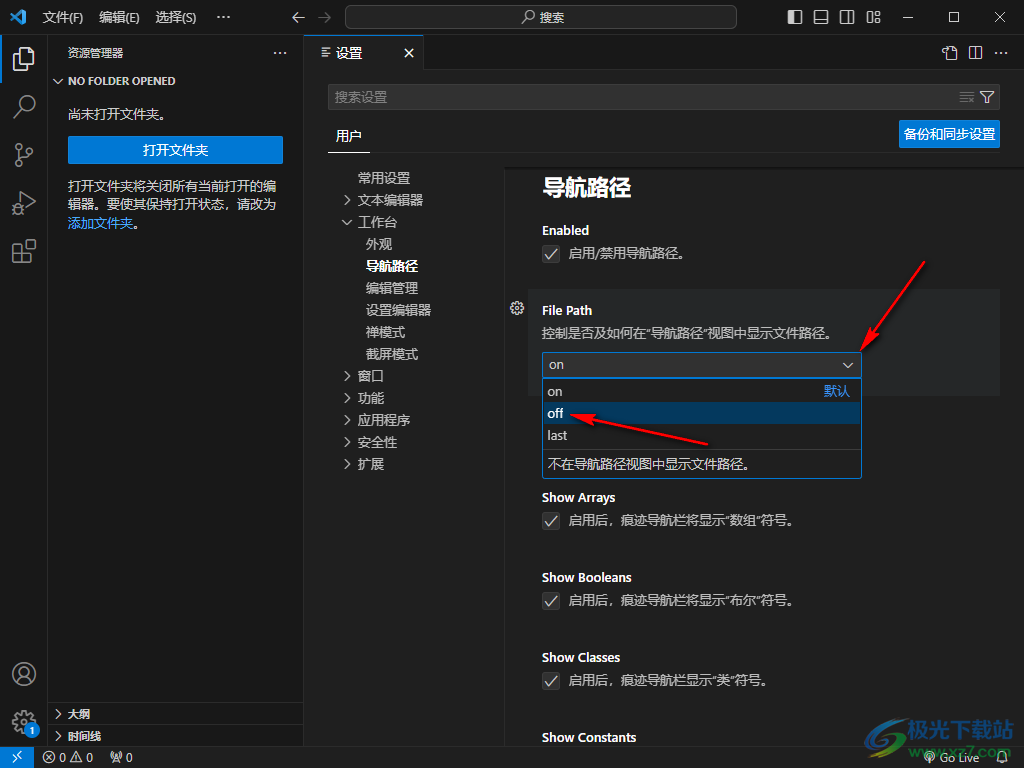
Task: Click the settings filter funnel icon
Action: pos(987,97)
